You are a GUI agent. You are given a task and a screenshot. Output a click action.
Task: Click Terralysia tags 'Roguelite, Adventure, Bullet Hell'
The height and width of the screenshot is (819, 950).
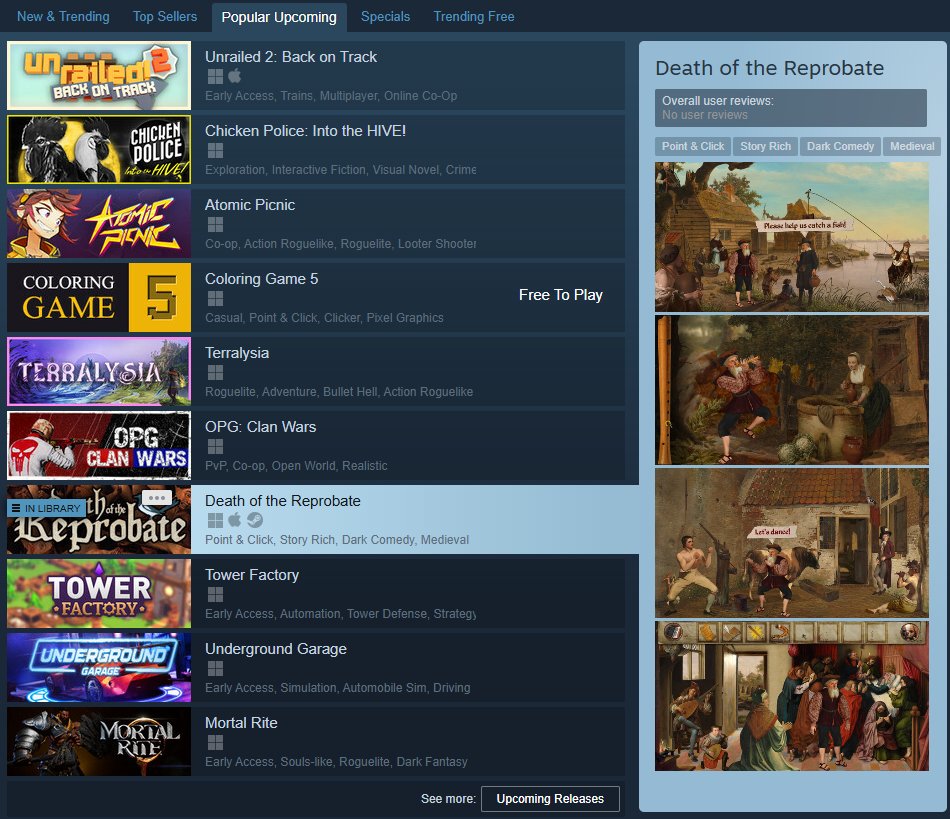click(x=291, y=392)
